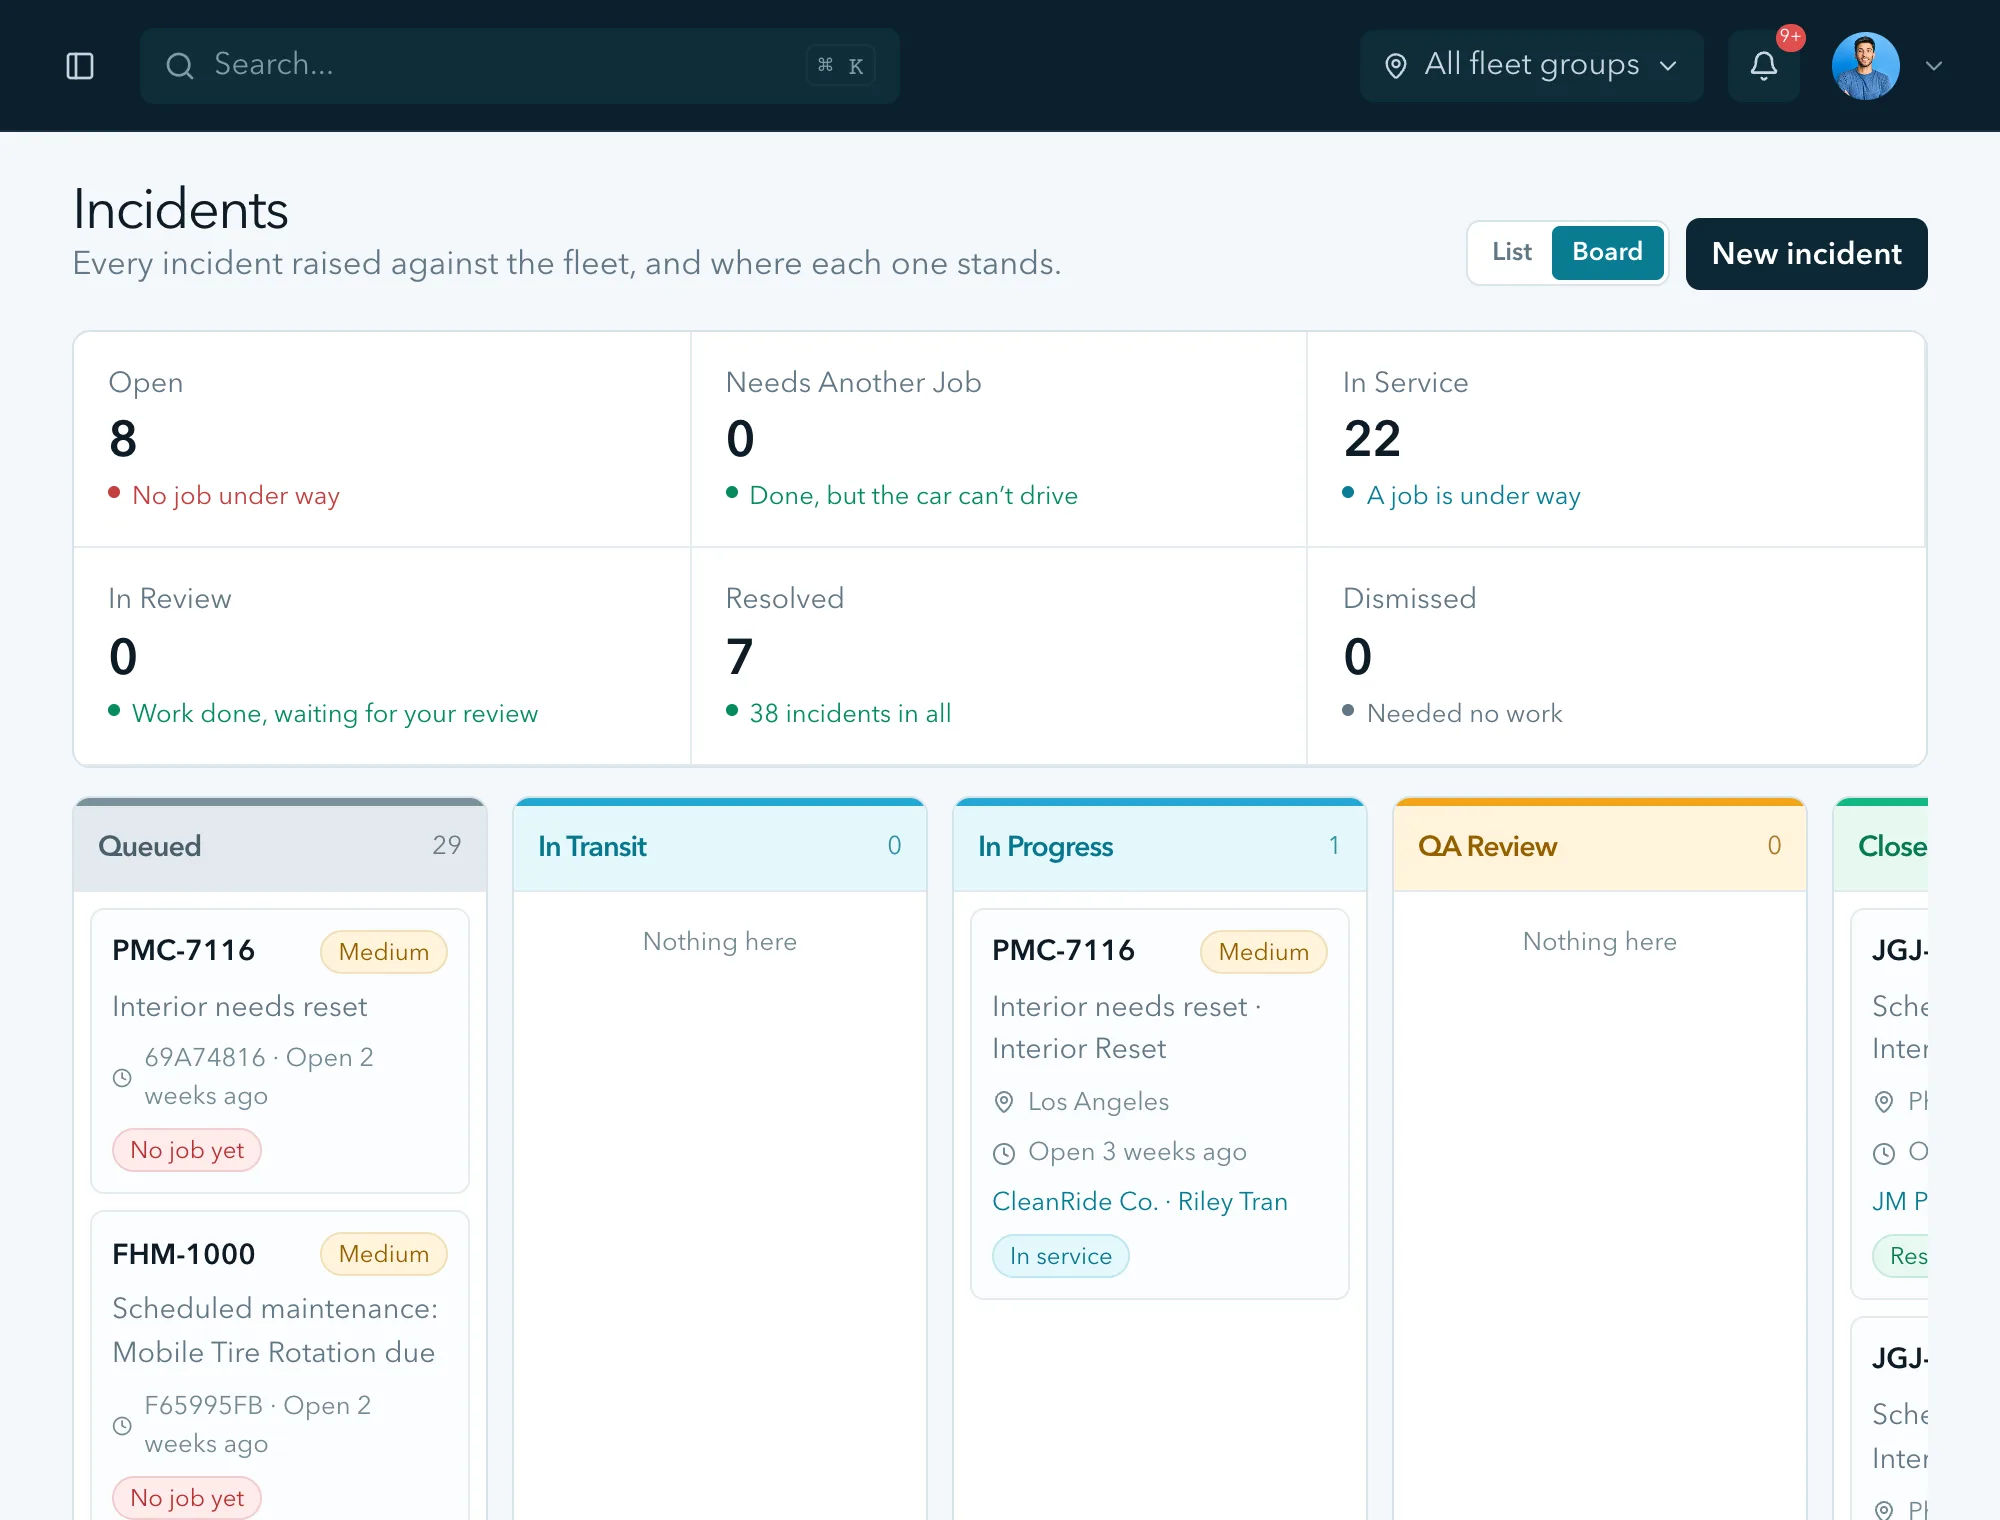
Task: Click the 9+ notification count badge
Action: tap(1790, 37)
